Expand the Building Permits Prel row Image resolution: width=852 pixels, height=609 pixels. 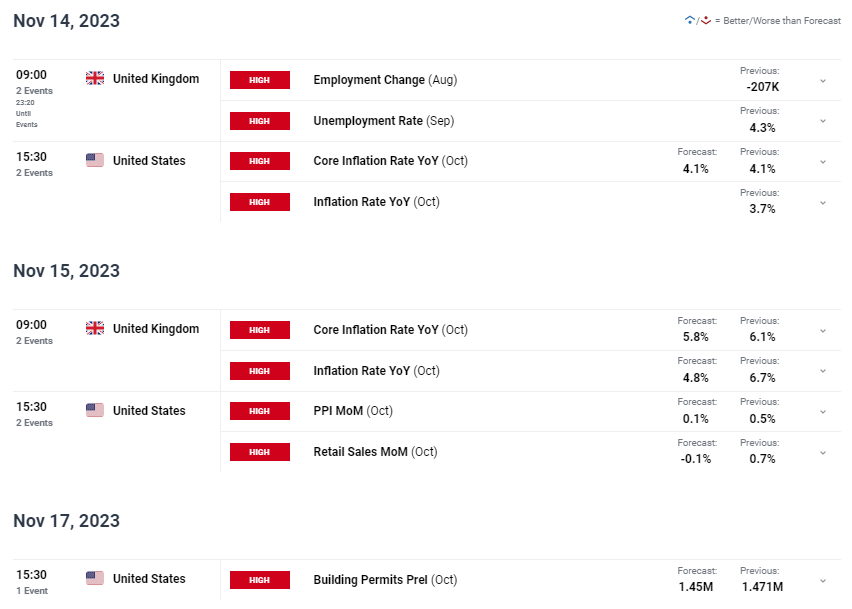pos(823,581)
